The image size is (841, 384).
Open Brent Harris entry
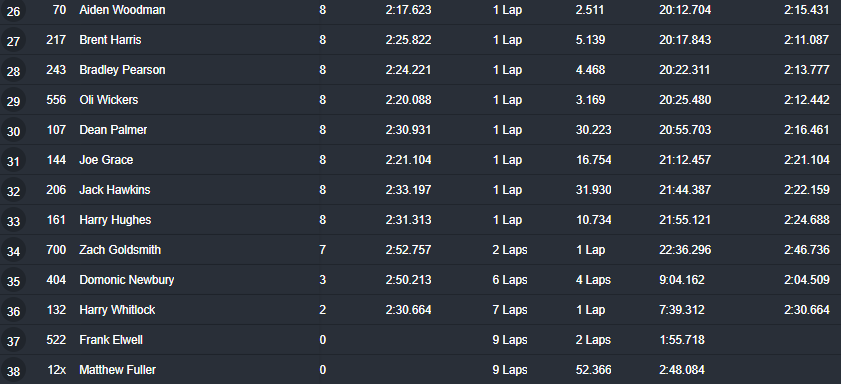point(110,40)
